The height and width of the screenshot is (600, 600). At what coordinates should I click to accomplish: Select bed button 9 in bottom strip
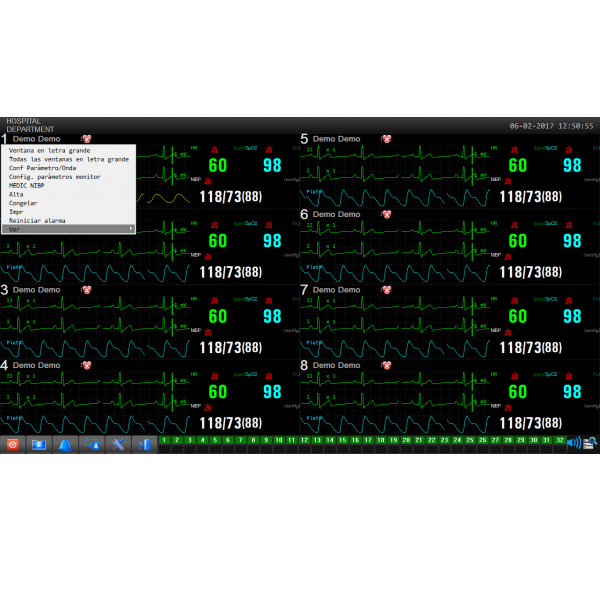(x=266, y=440)
